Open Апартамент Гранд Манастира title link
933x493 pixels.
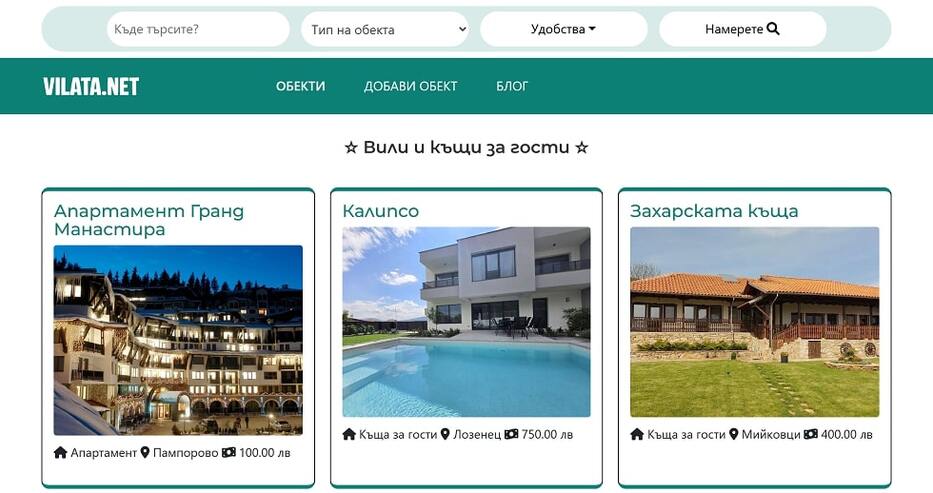[149, 220]
